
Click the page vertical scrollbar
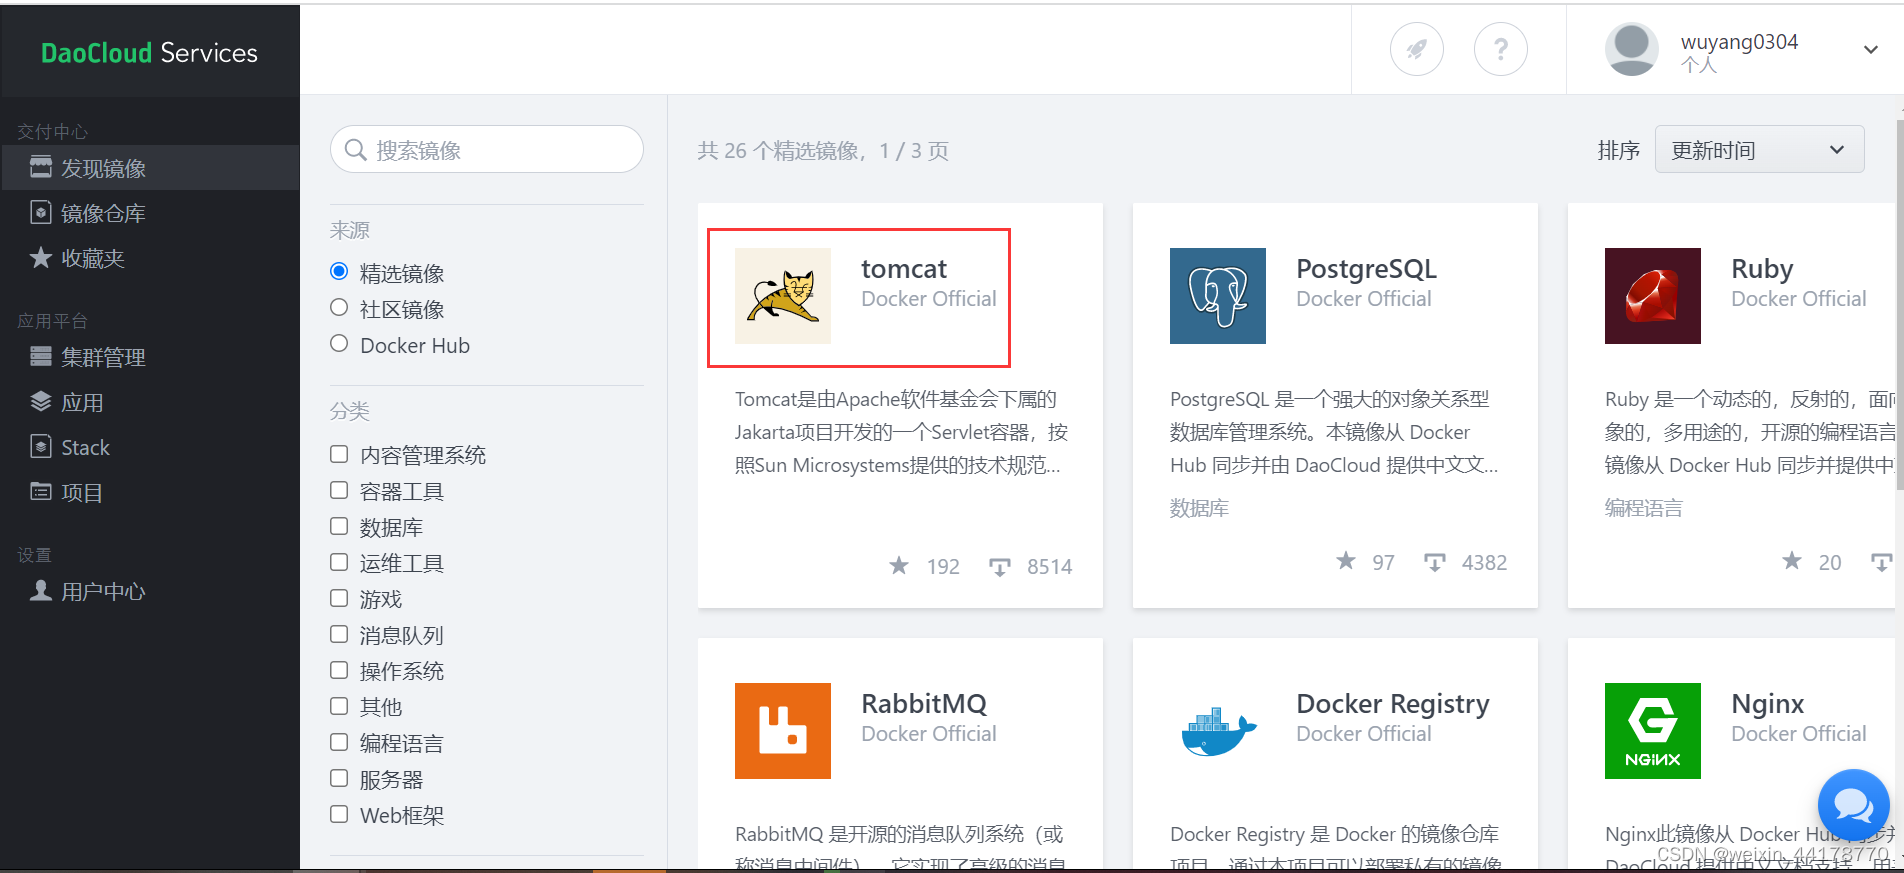click(1899, 305)
